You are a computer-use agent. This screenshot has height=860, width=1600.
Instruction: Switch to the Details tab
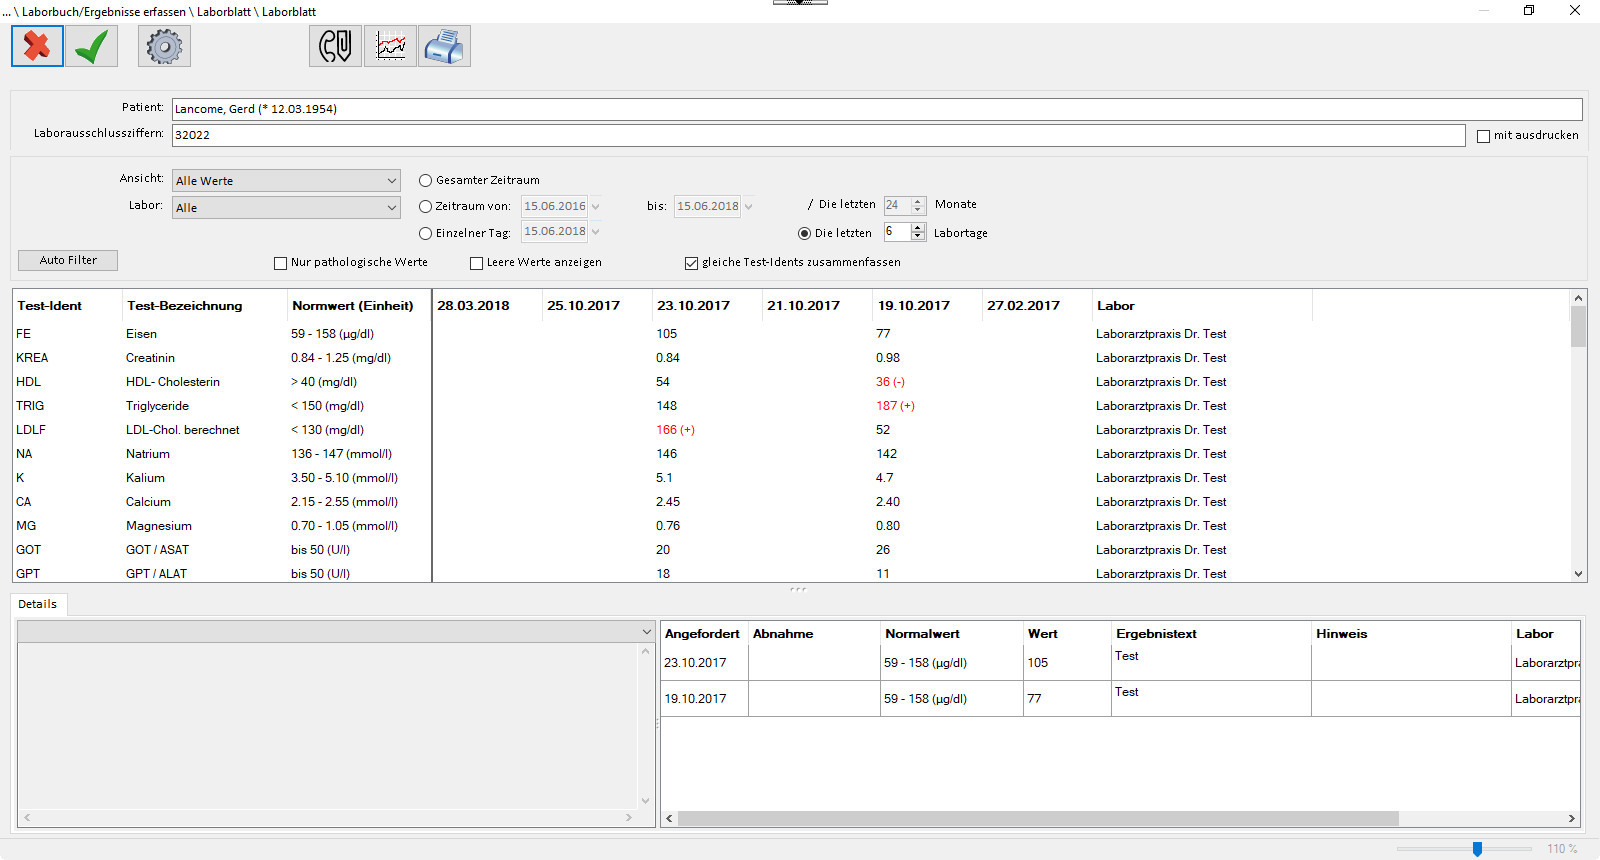(x=38, y=604)
